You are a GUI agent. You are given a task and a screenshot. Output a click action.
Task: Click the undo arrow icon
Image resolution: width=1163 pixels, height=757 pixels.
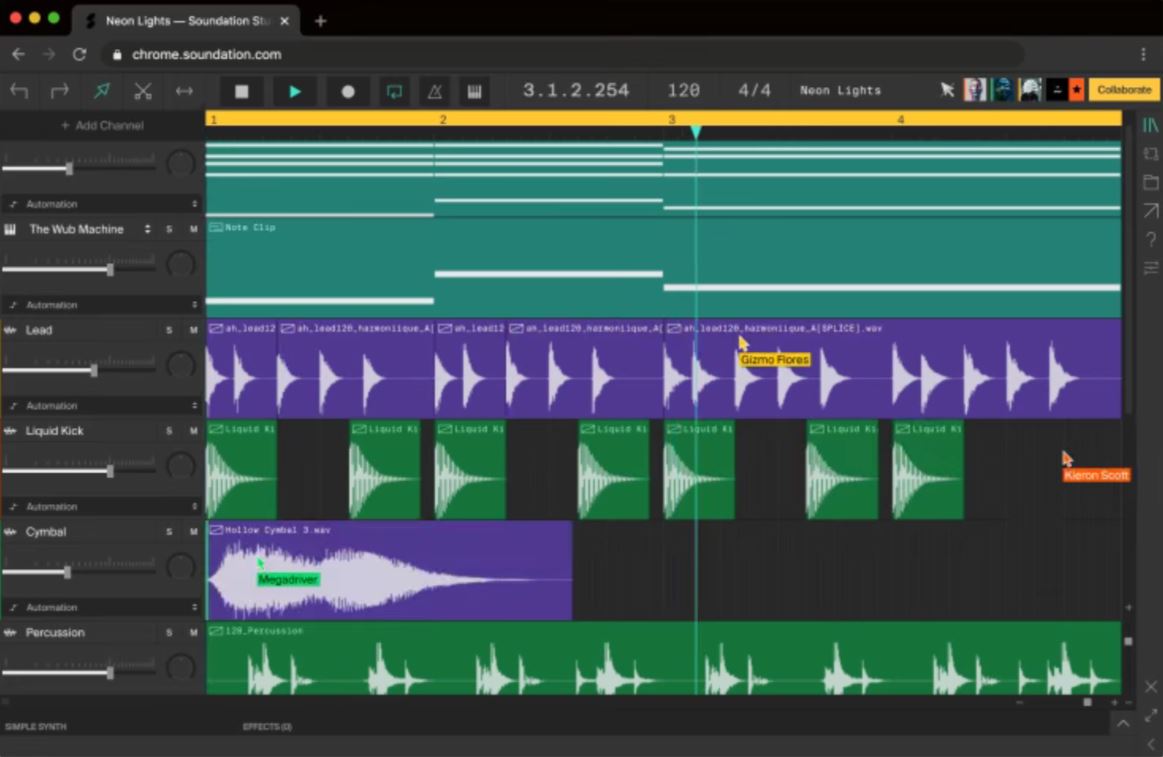[x=20, y=90]
